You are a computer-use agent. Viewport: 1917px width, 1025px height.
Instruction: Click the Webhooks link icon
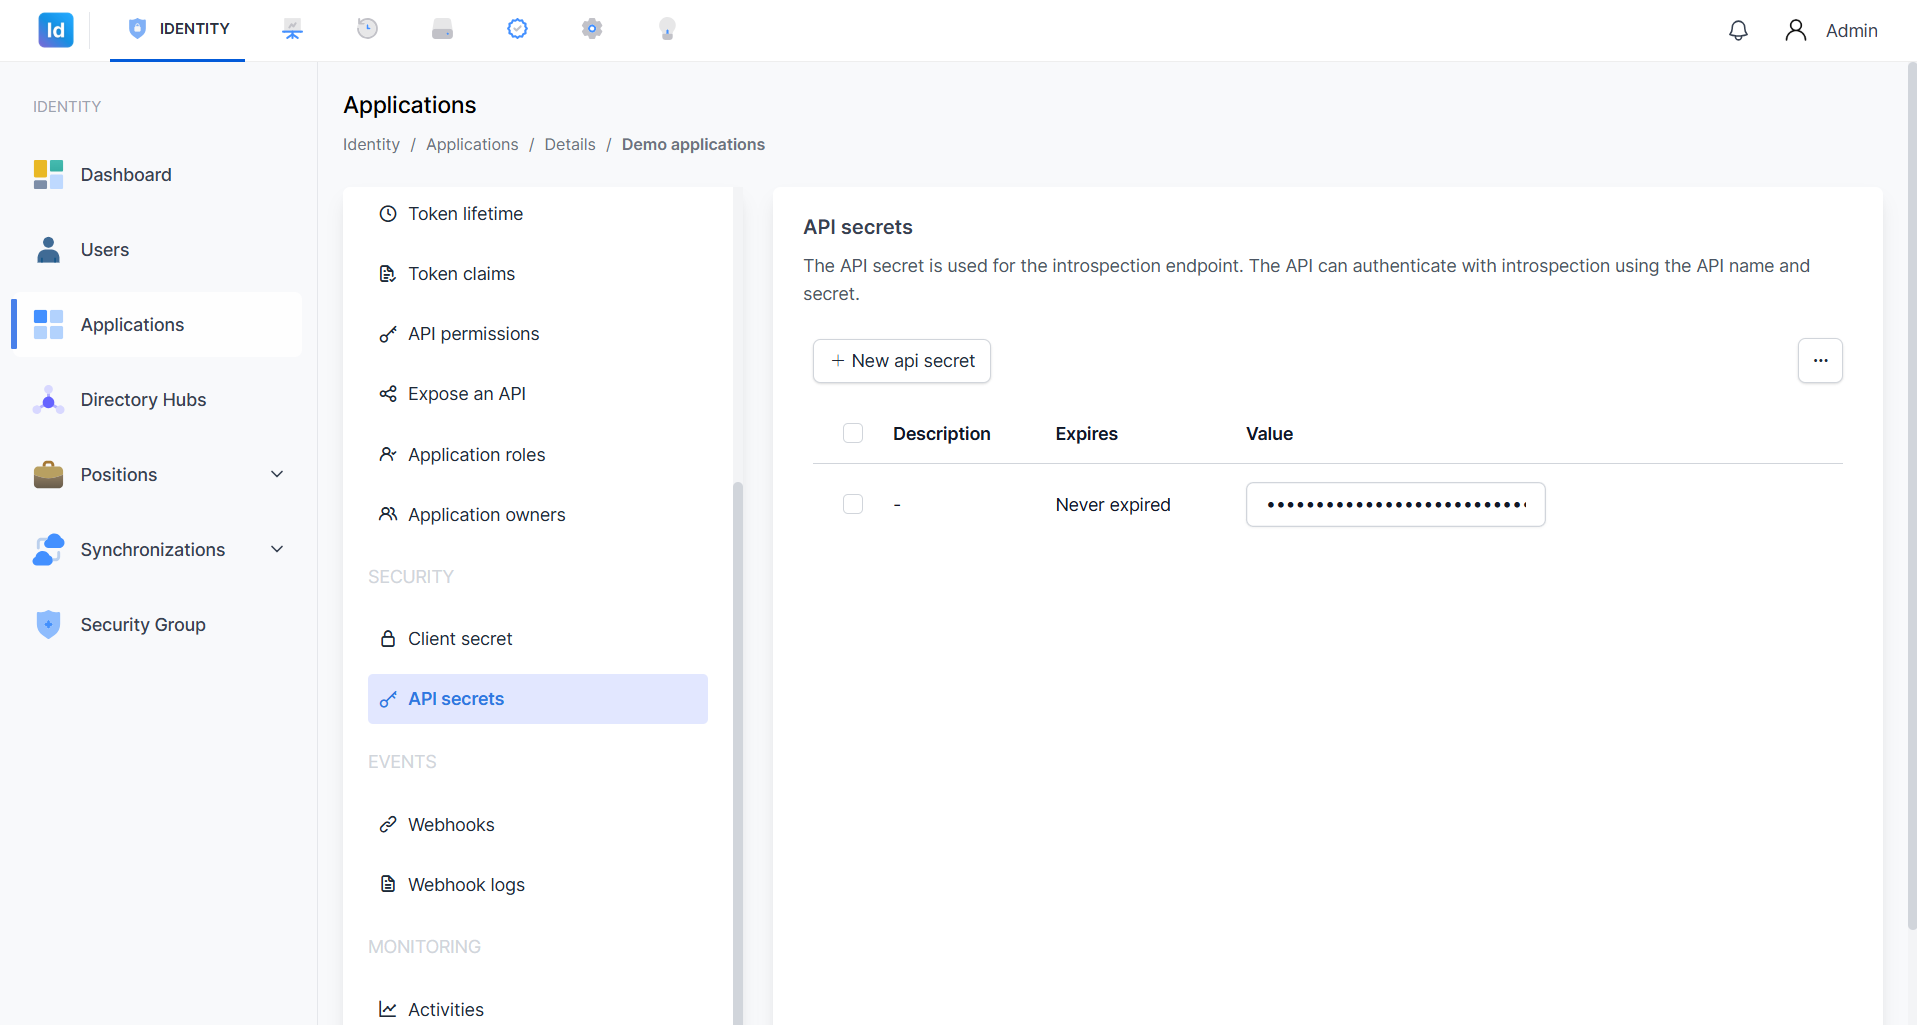click(x=388, y=825)
